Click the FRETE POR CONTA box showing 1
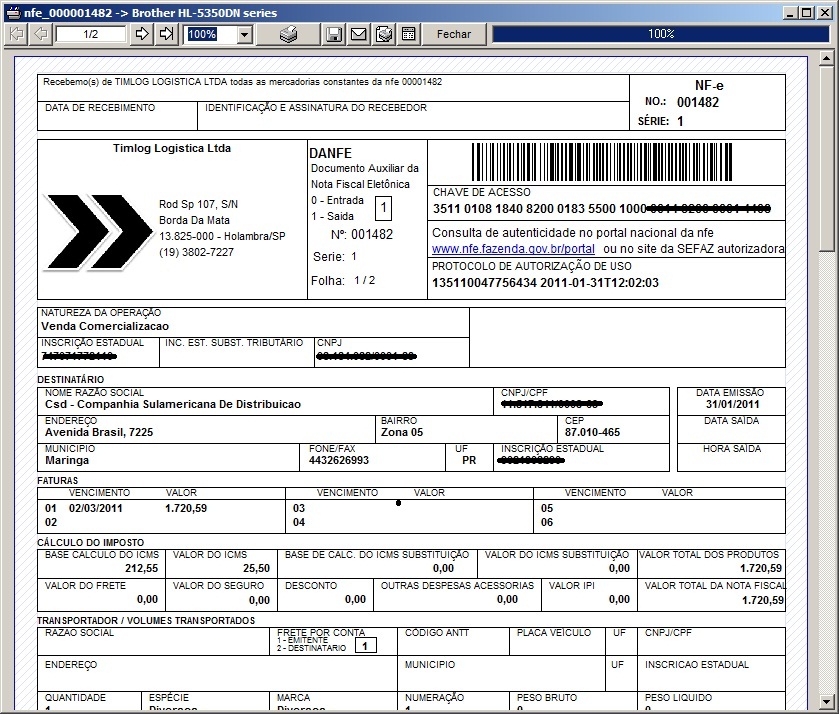Screen dimensions: 839x714 365,645
